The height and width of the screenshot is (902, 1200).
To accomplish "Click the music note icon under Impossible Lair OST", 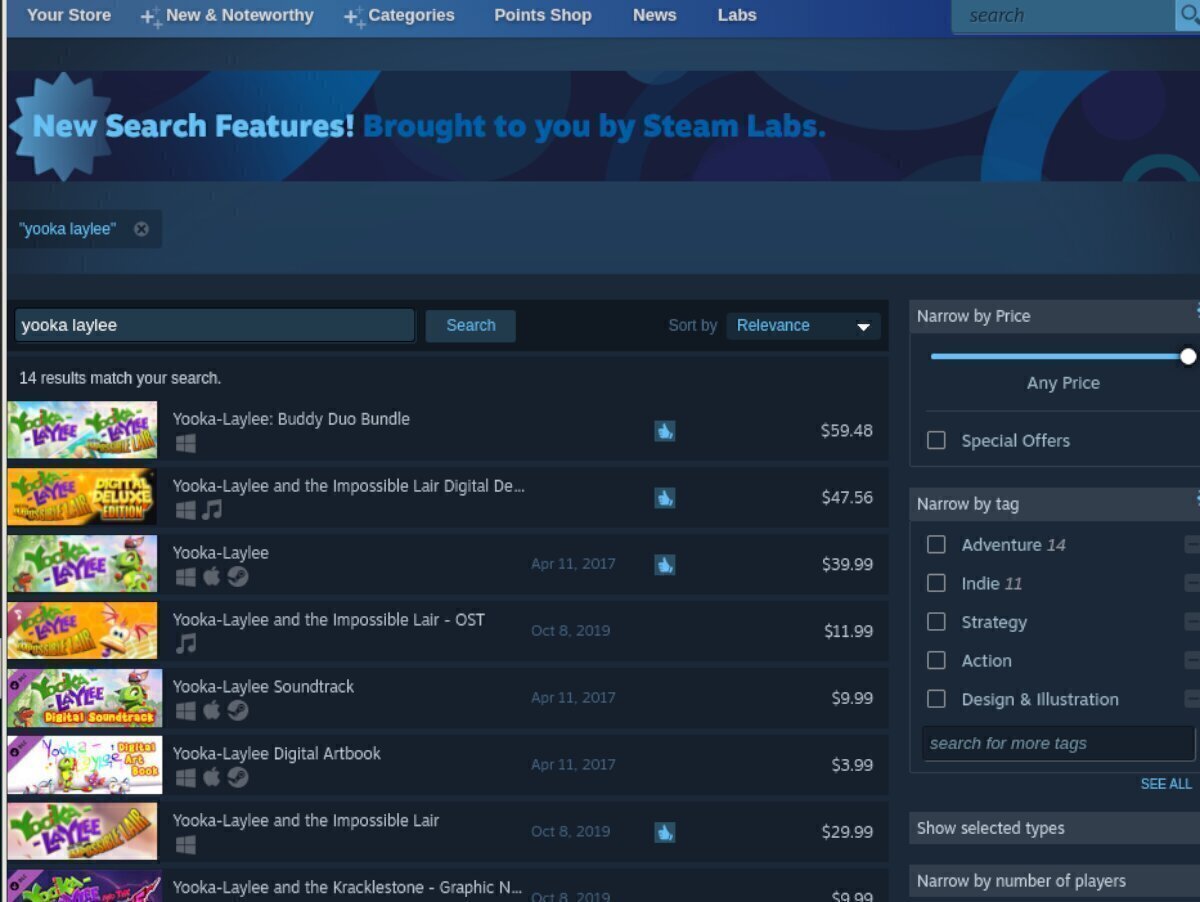I will (186, 644).
